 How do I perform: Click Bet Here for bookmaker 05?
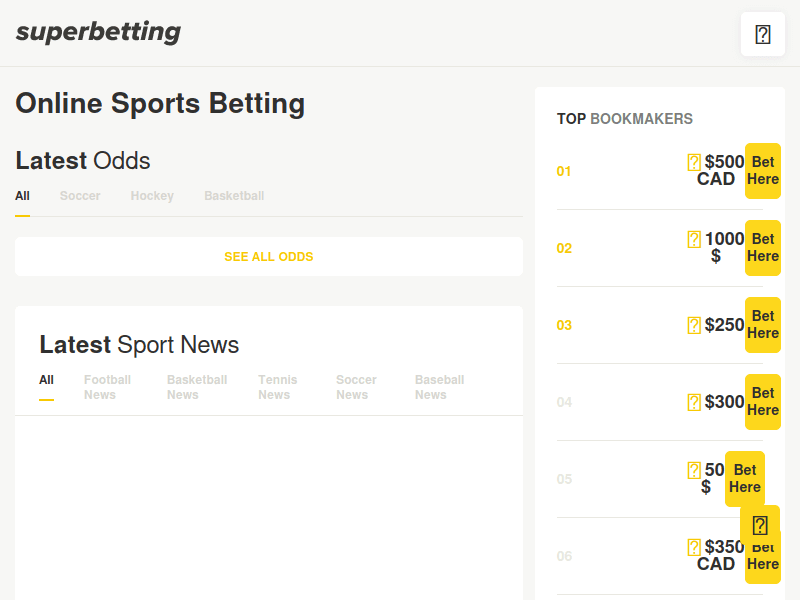click(x=745, y=479)
